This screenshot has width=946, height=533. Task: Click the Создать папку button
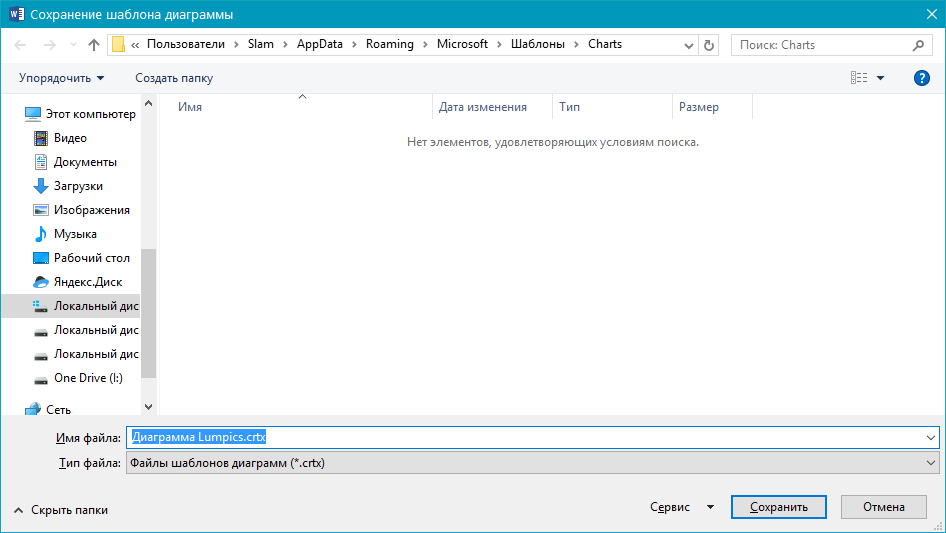[174, 78]
